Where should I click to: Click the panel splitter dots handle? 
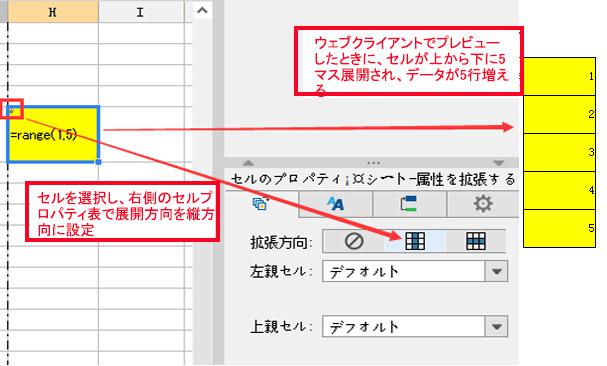click(x=373, y=163)
